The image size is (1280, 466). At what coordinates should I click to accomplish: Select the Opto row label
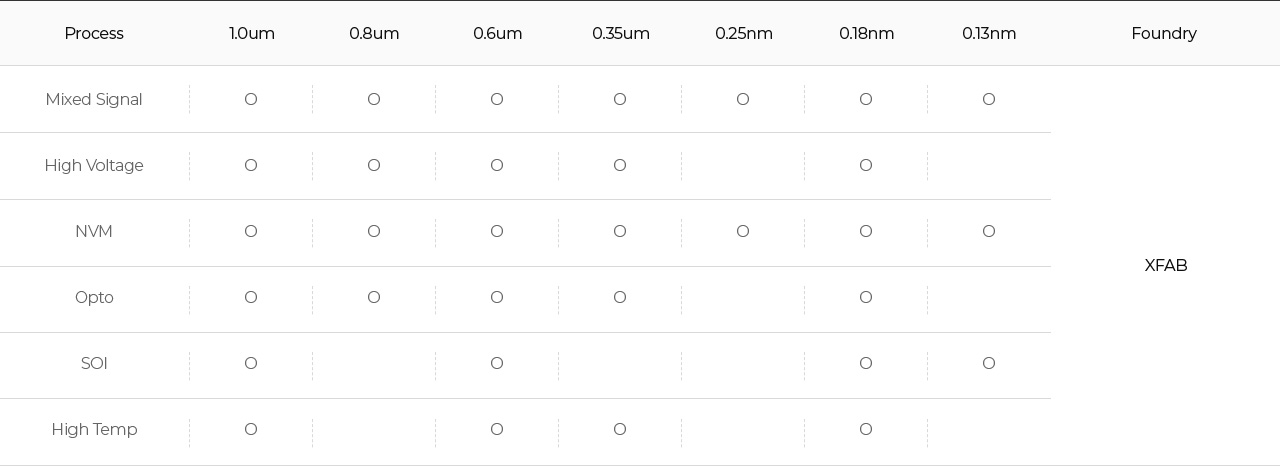pyautogui.click(x=94, y=297)
